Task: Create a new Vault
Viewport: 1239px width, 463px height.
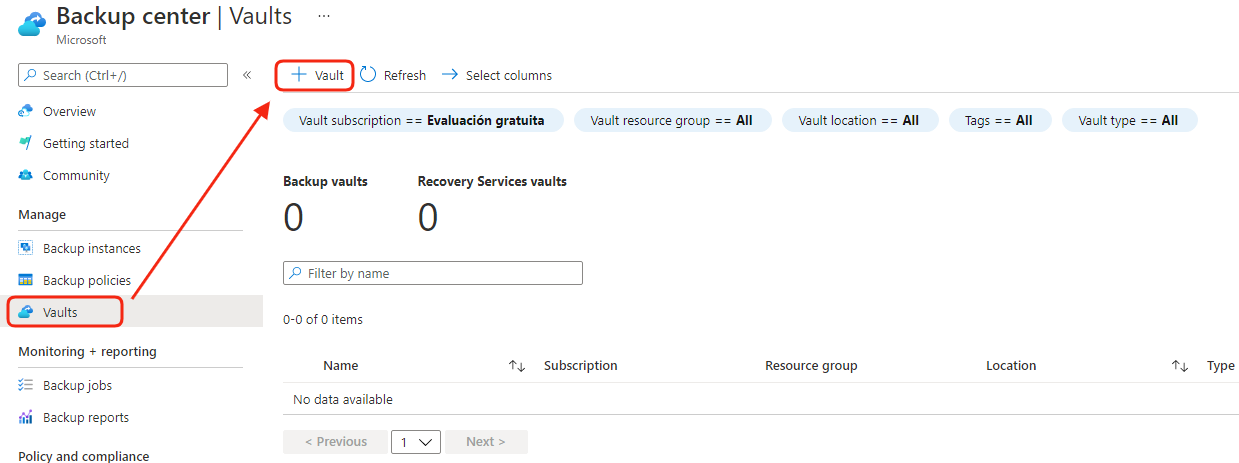Action: pos(315,75)
